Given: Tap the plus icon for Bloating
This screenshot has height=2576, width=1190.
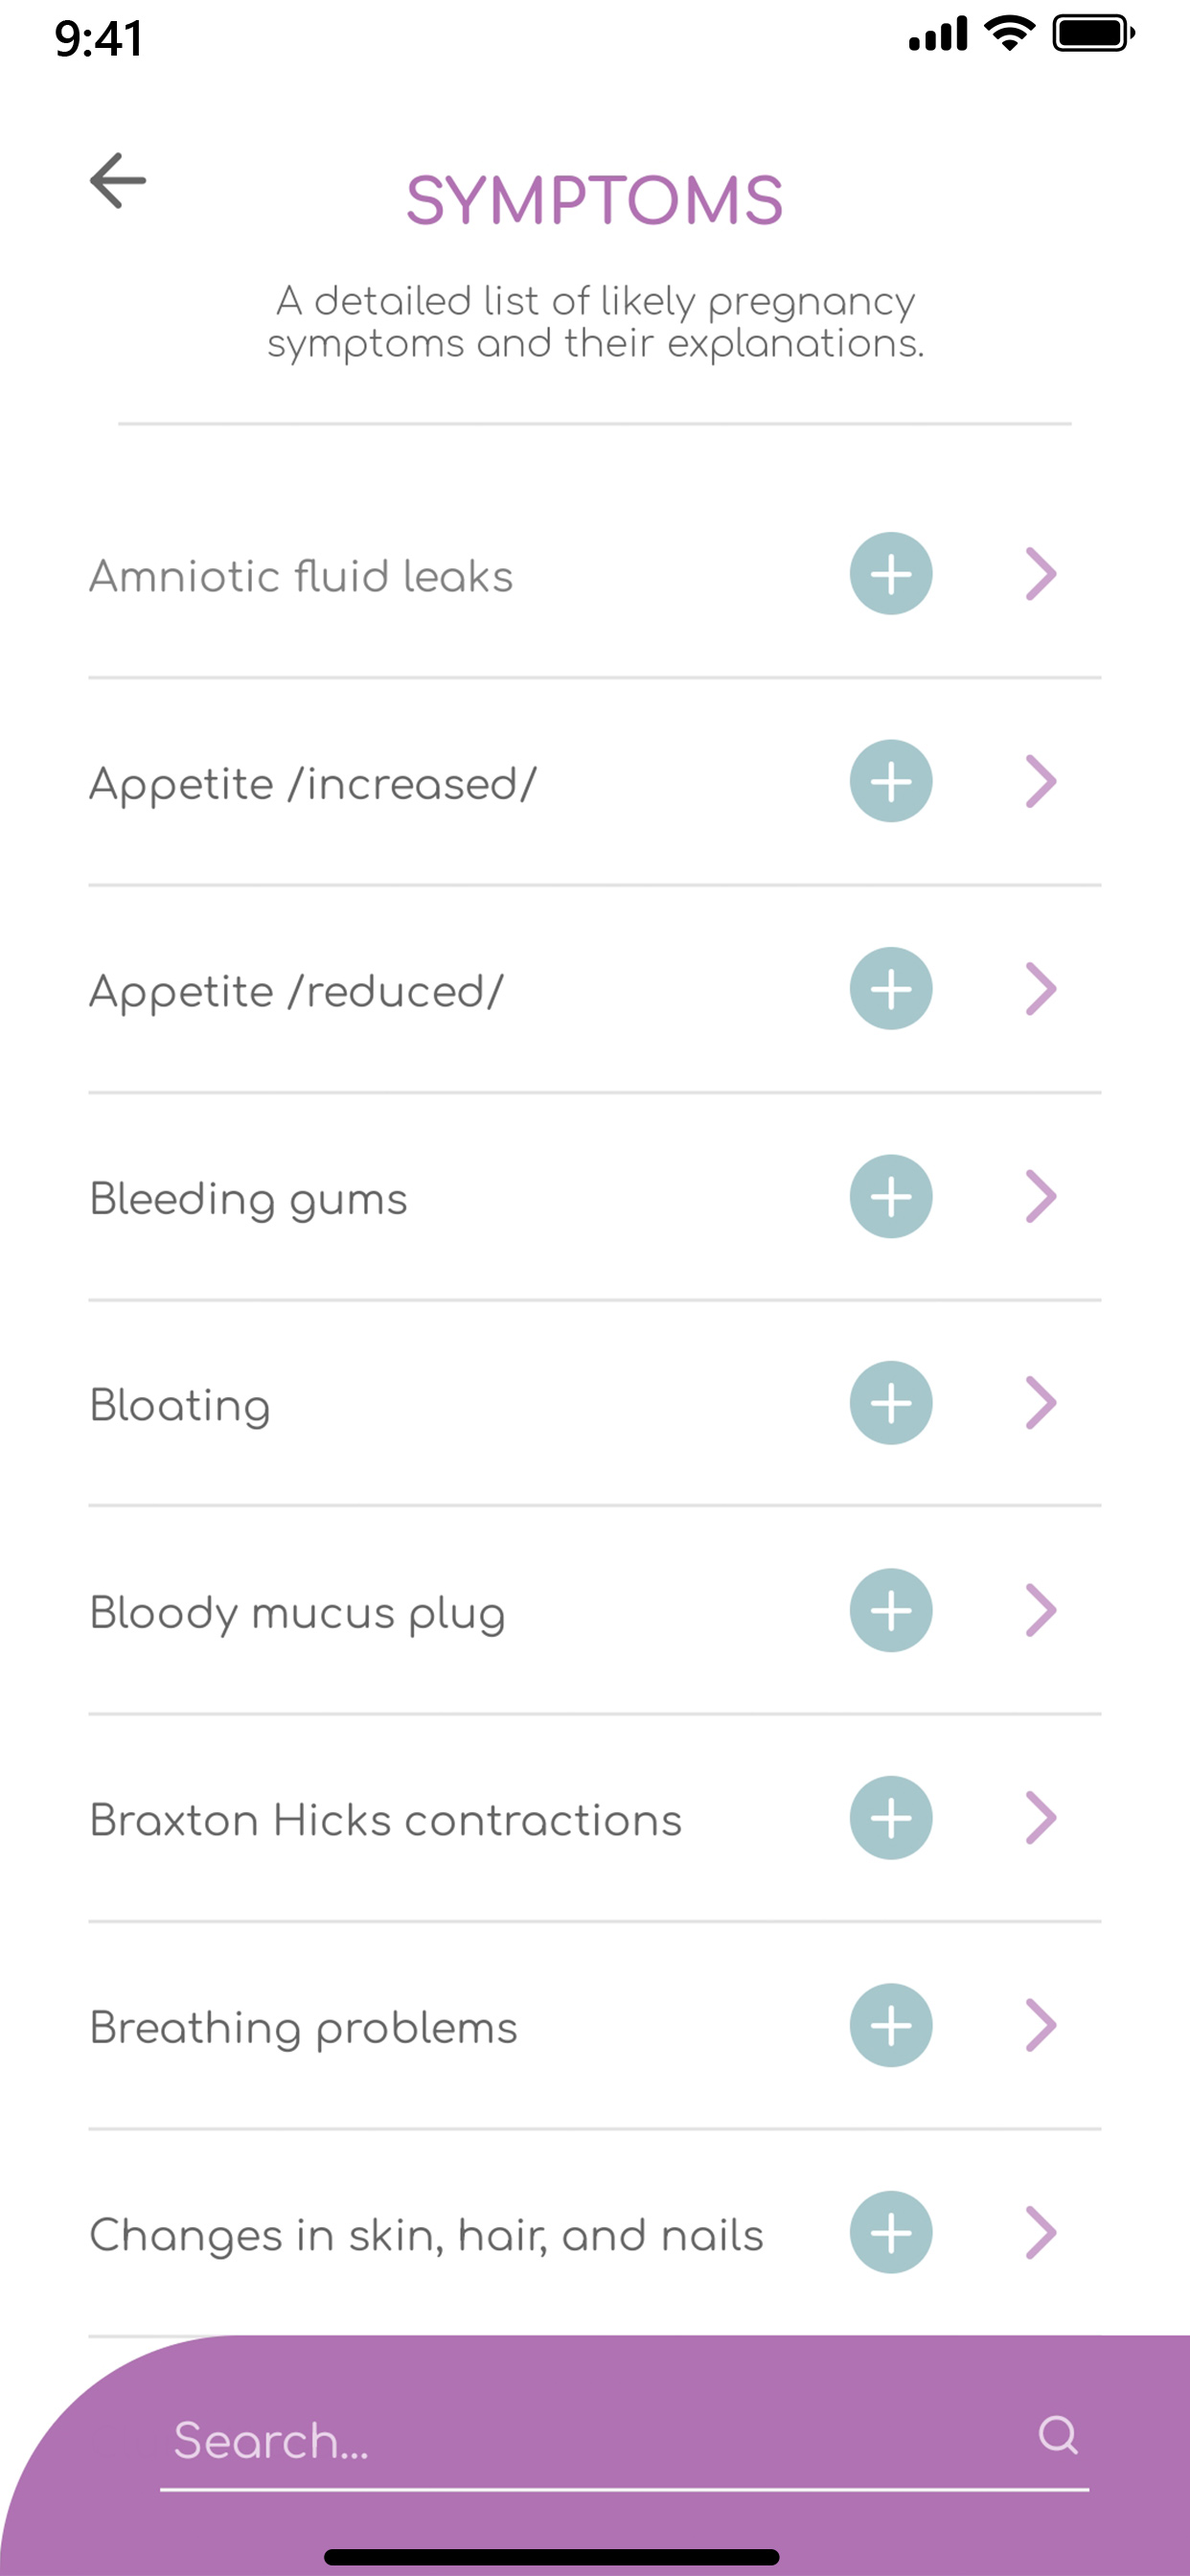Looking at the screenshot, I should tap(891, 1403).
